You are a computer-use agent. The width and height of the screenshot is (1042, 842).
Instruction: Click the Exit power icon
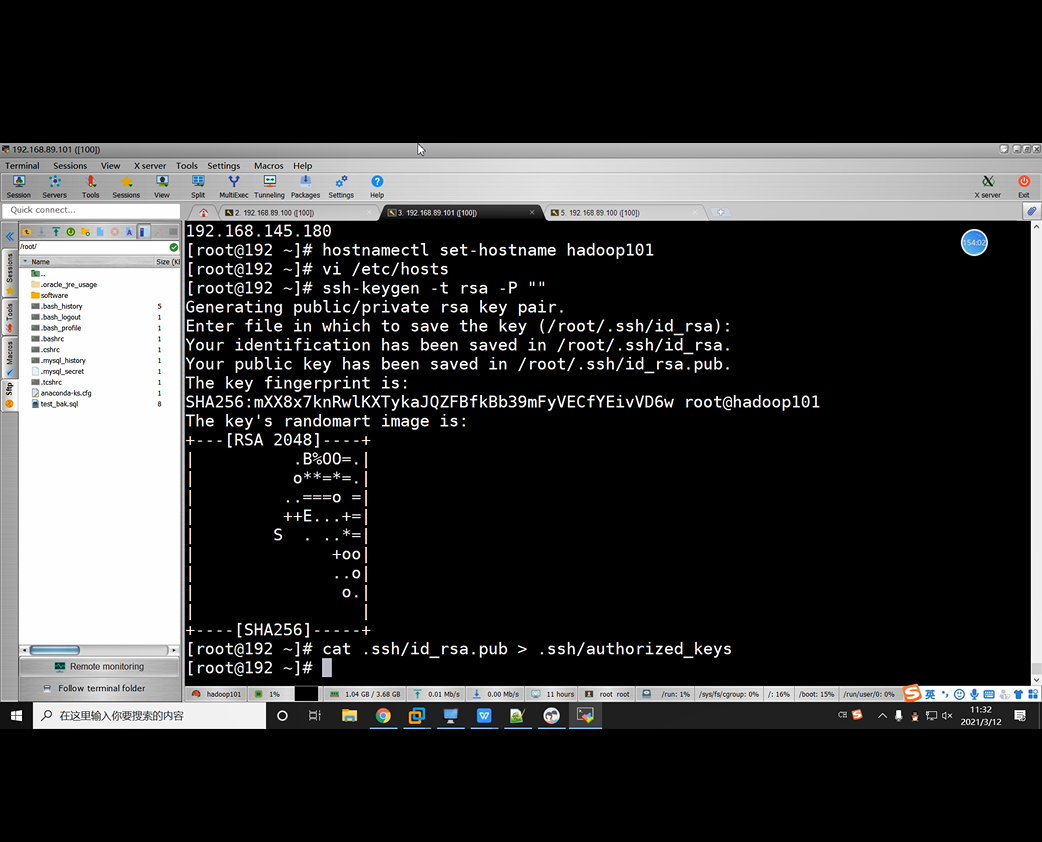click(1023, 187)
